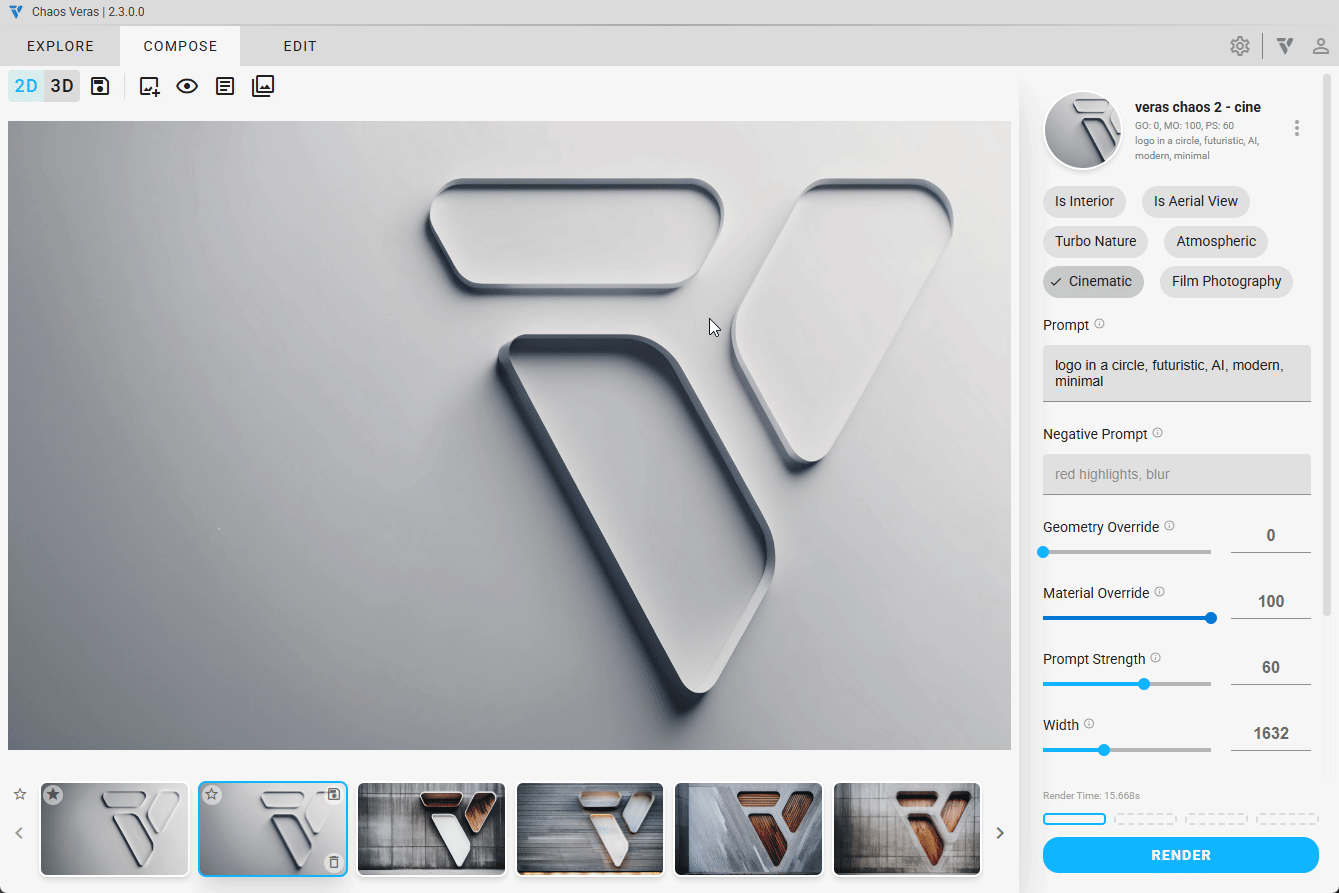Enable the Film Photography chip
1339x893 pixels.
point(1226,281)
